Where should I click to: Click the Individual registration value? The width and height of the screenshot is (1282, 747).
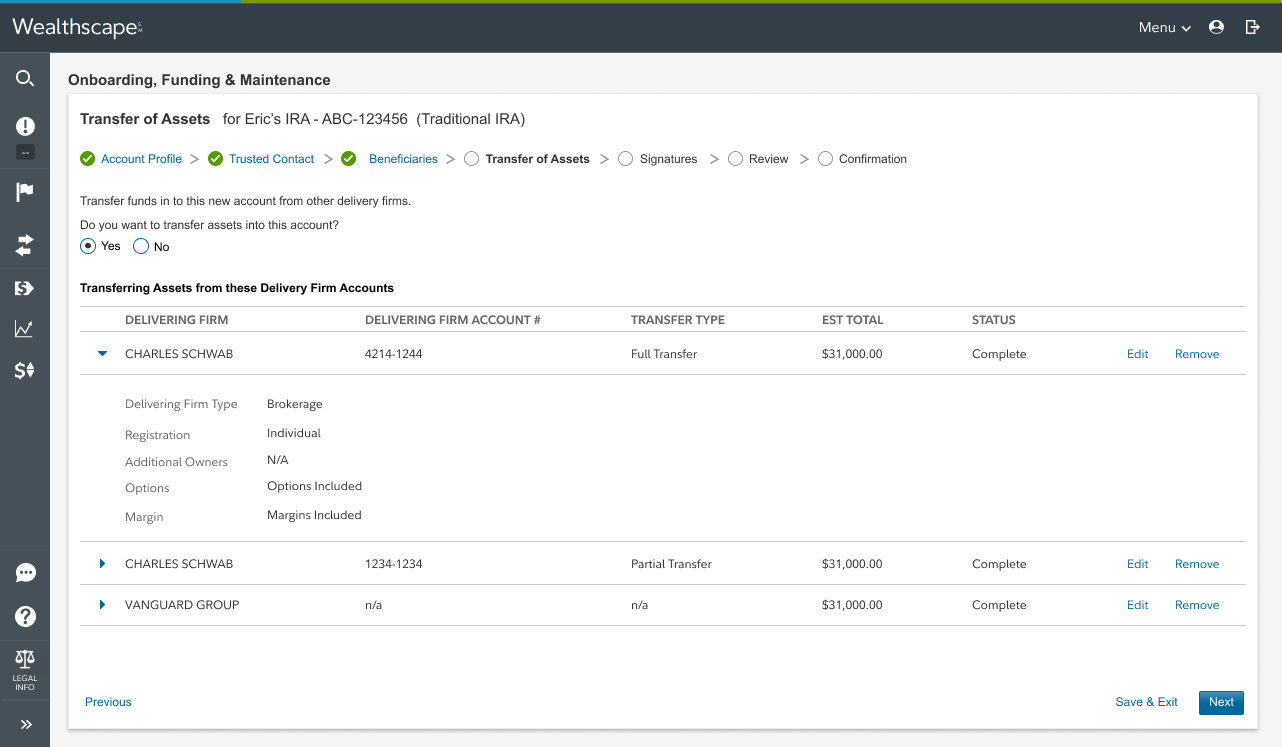tap(294, 433)
